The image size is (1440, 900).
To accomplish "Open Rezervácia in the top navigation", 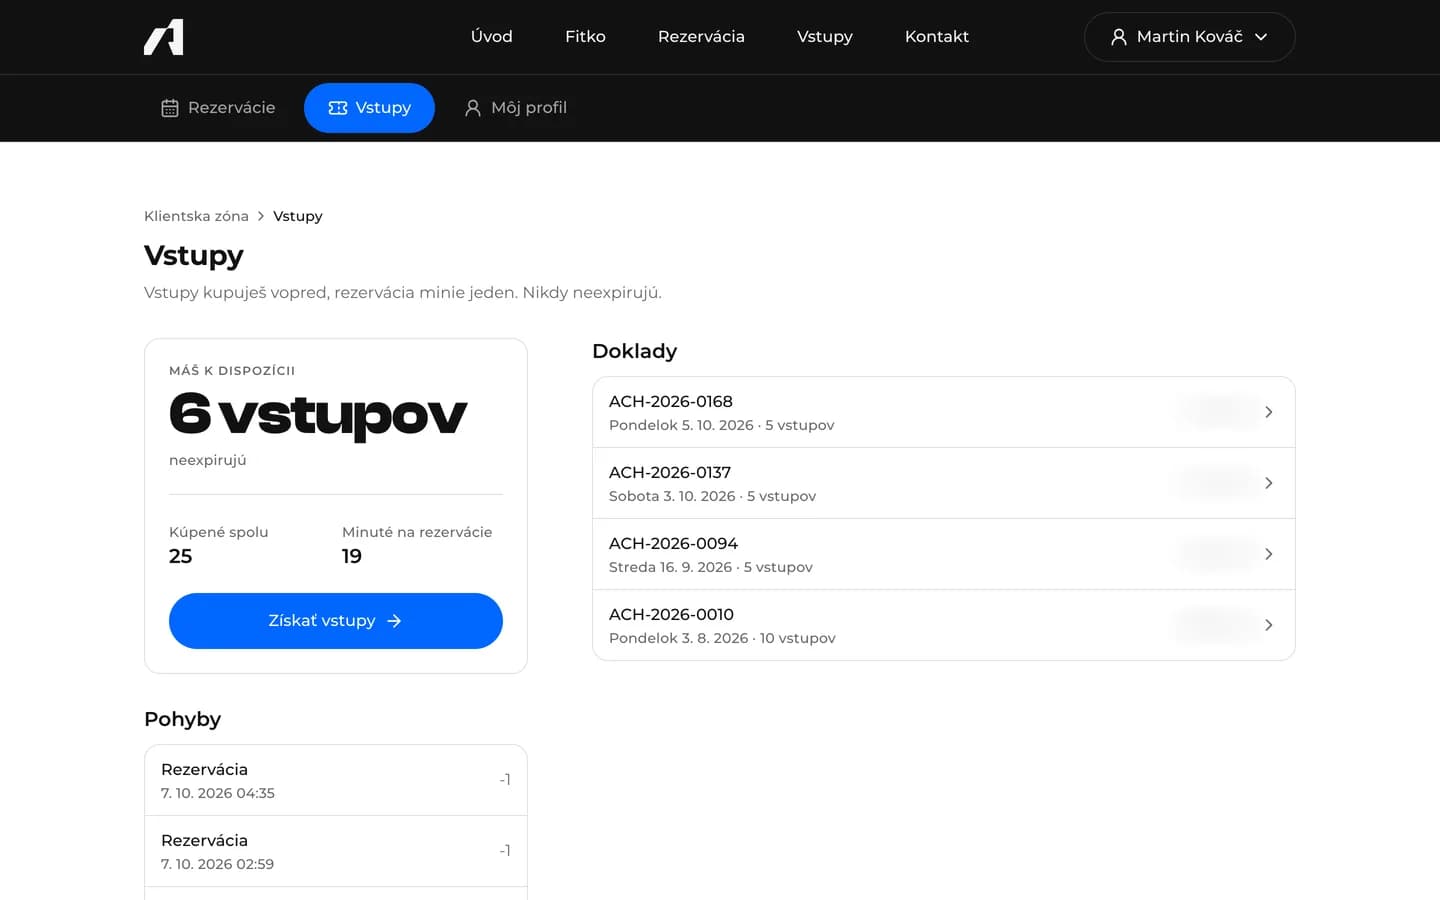I will (701, 37).
